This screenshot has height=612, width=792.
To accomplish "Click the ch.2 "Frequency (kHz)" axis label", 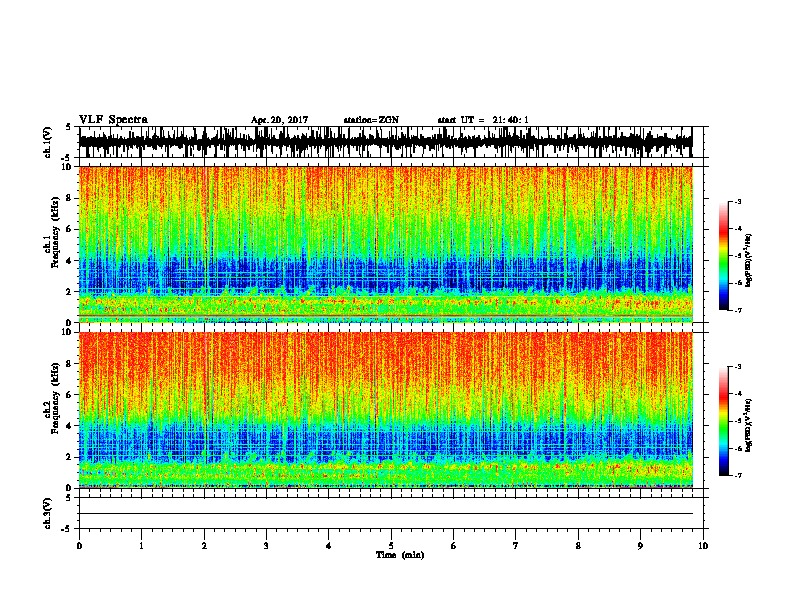I will [55, 398].
